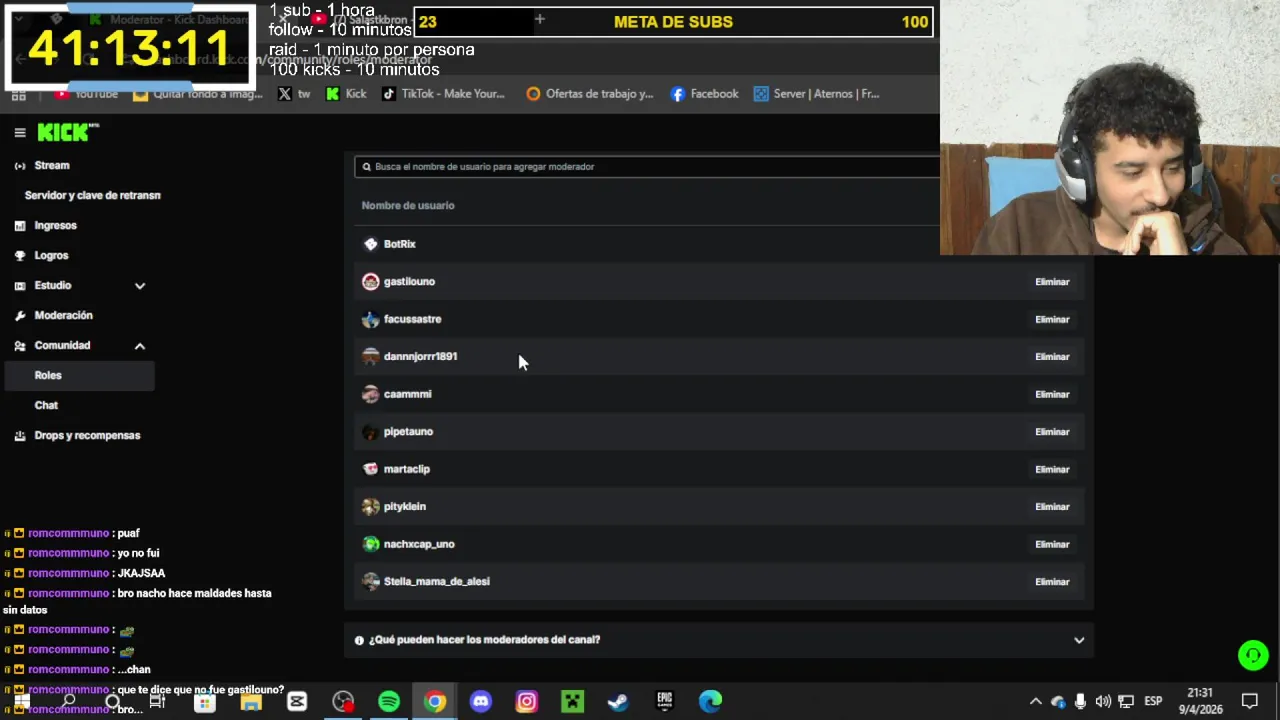
Task: Open File Explorer from the taskbar
Action: pyautogui.click(x=251, y=702)
